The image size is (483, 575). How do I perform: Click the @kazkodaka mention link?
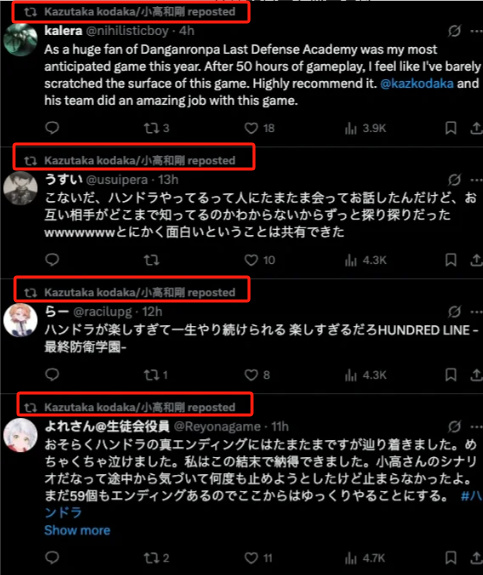point(417,84)
